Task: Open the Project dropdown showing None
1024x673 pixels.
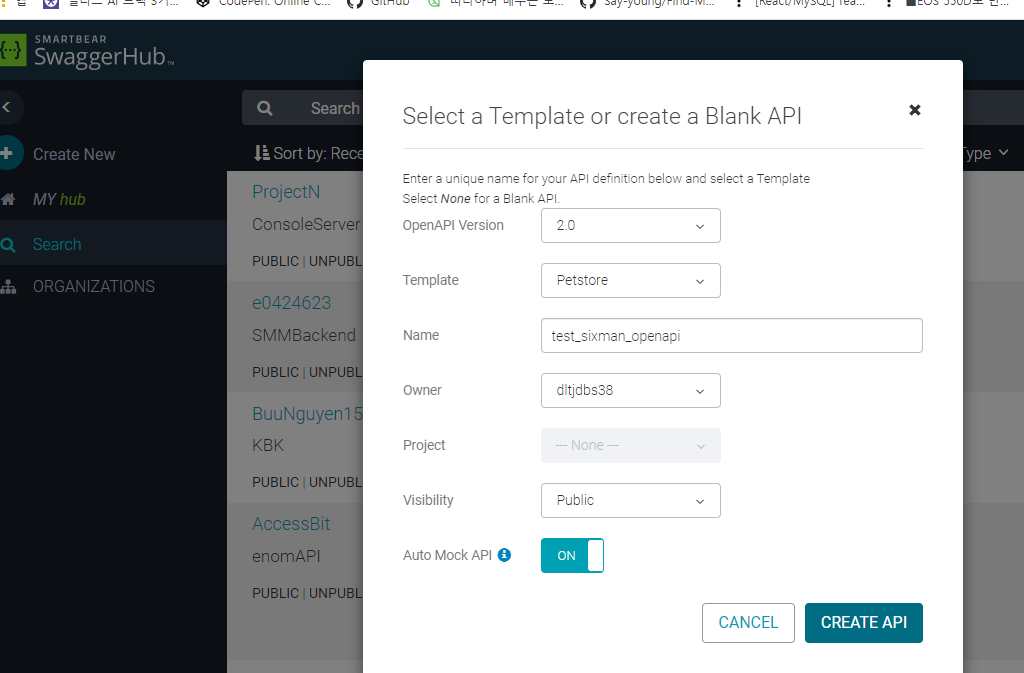Action: pyautogui.click(x=630, y=445)
